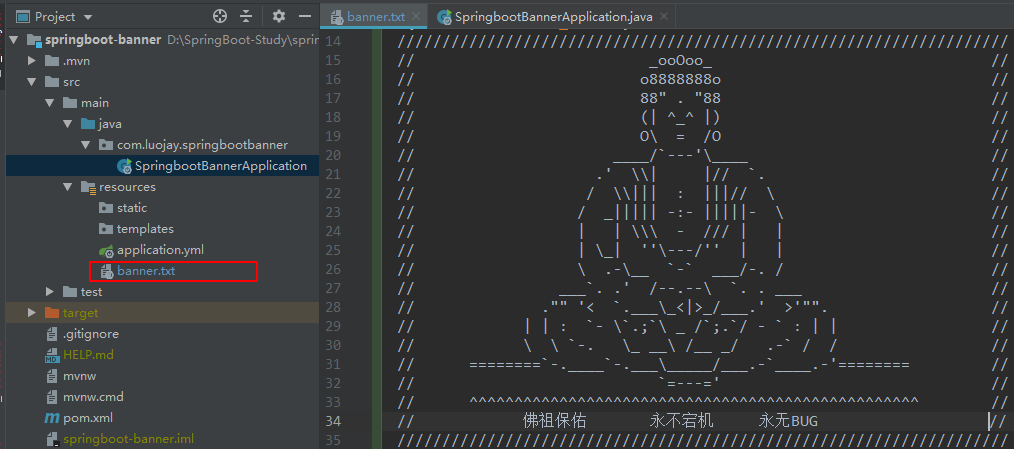
Task: Expand the target folder
Action: point(32,313)
